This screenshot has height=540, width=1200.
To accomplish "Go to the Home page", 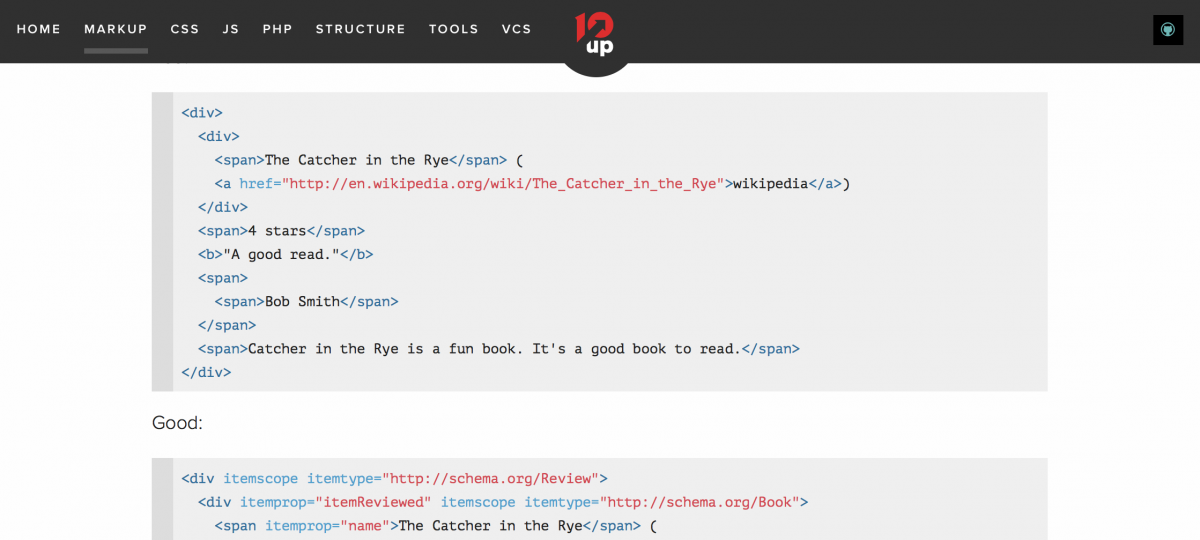I will point(39,29).
